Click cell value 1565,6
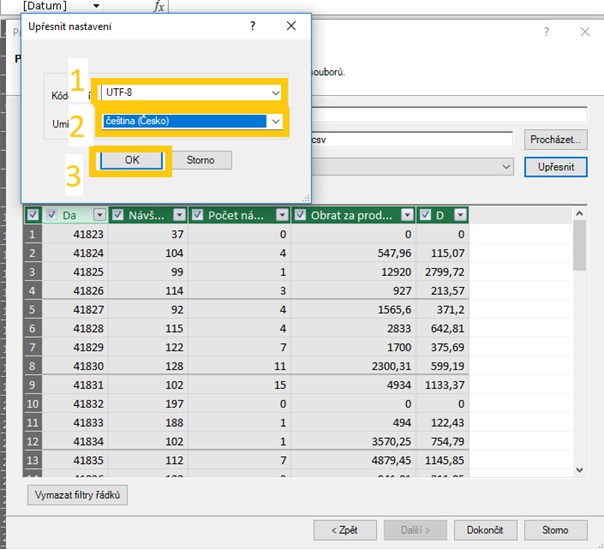The height and width of the screenshot is (550, 604). pos(394,309)
